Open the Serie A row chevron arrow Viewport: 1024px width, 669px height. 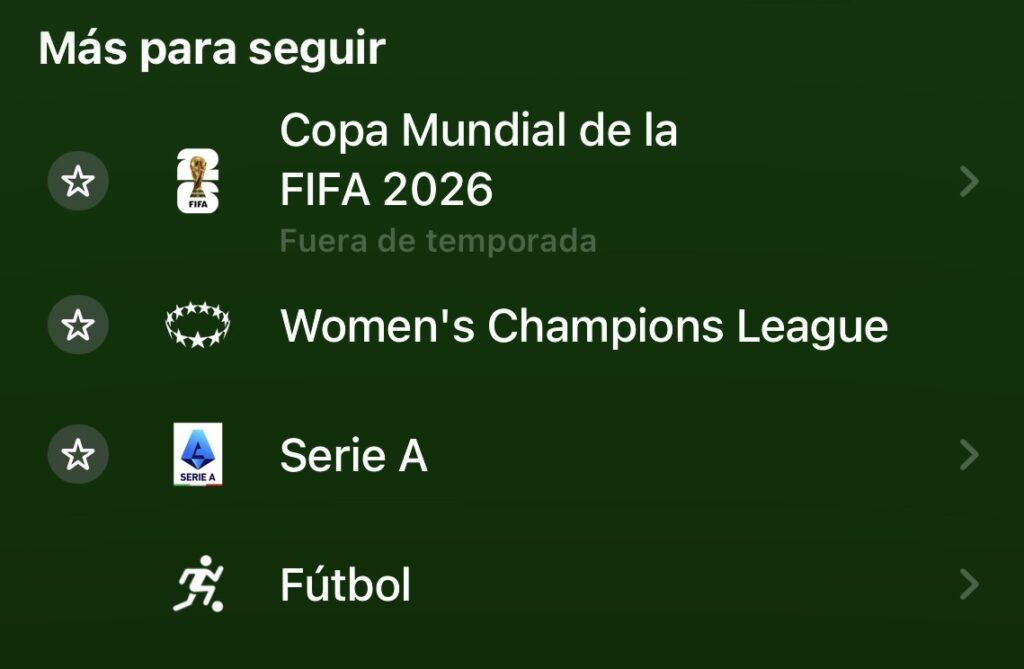[x=968, y=455]
